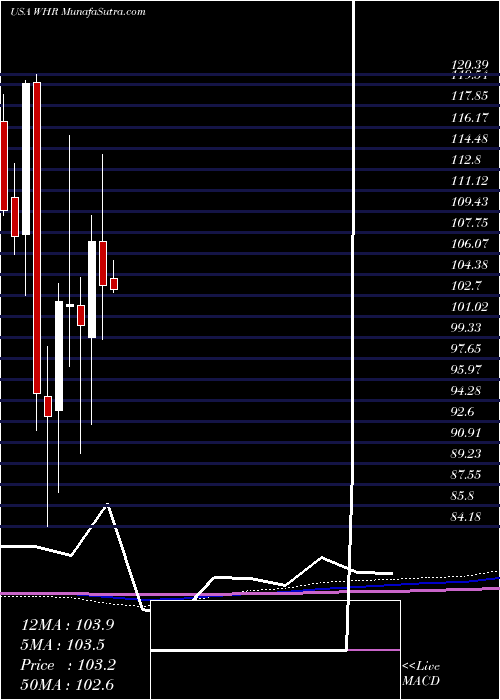Select the 92.6 price label
Viewport: 500px width, 700px height.
click(462, 412)
